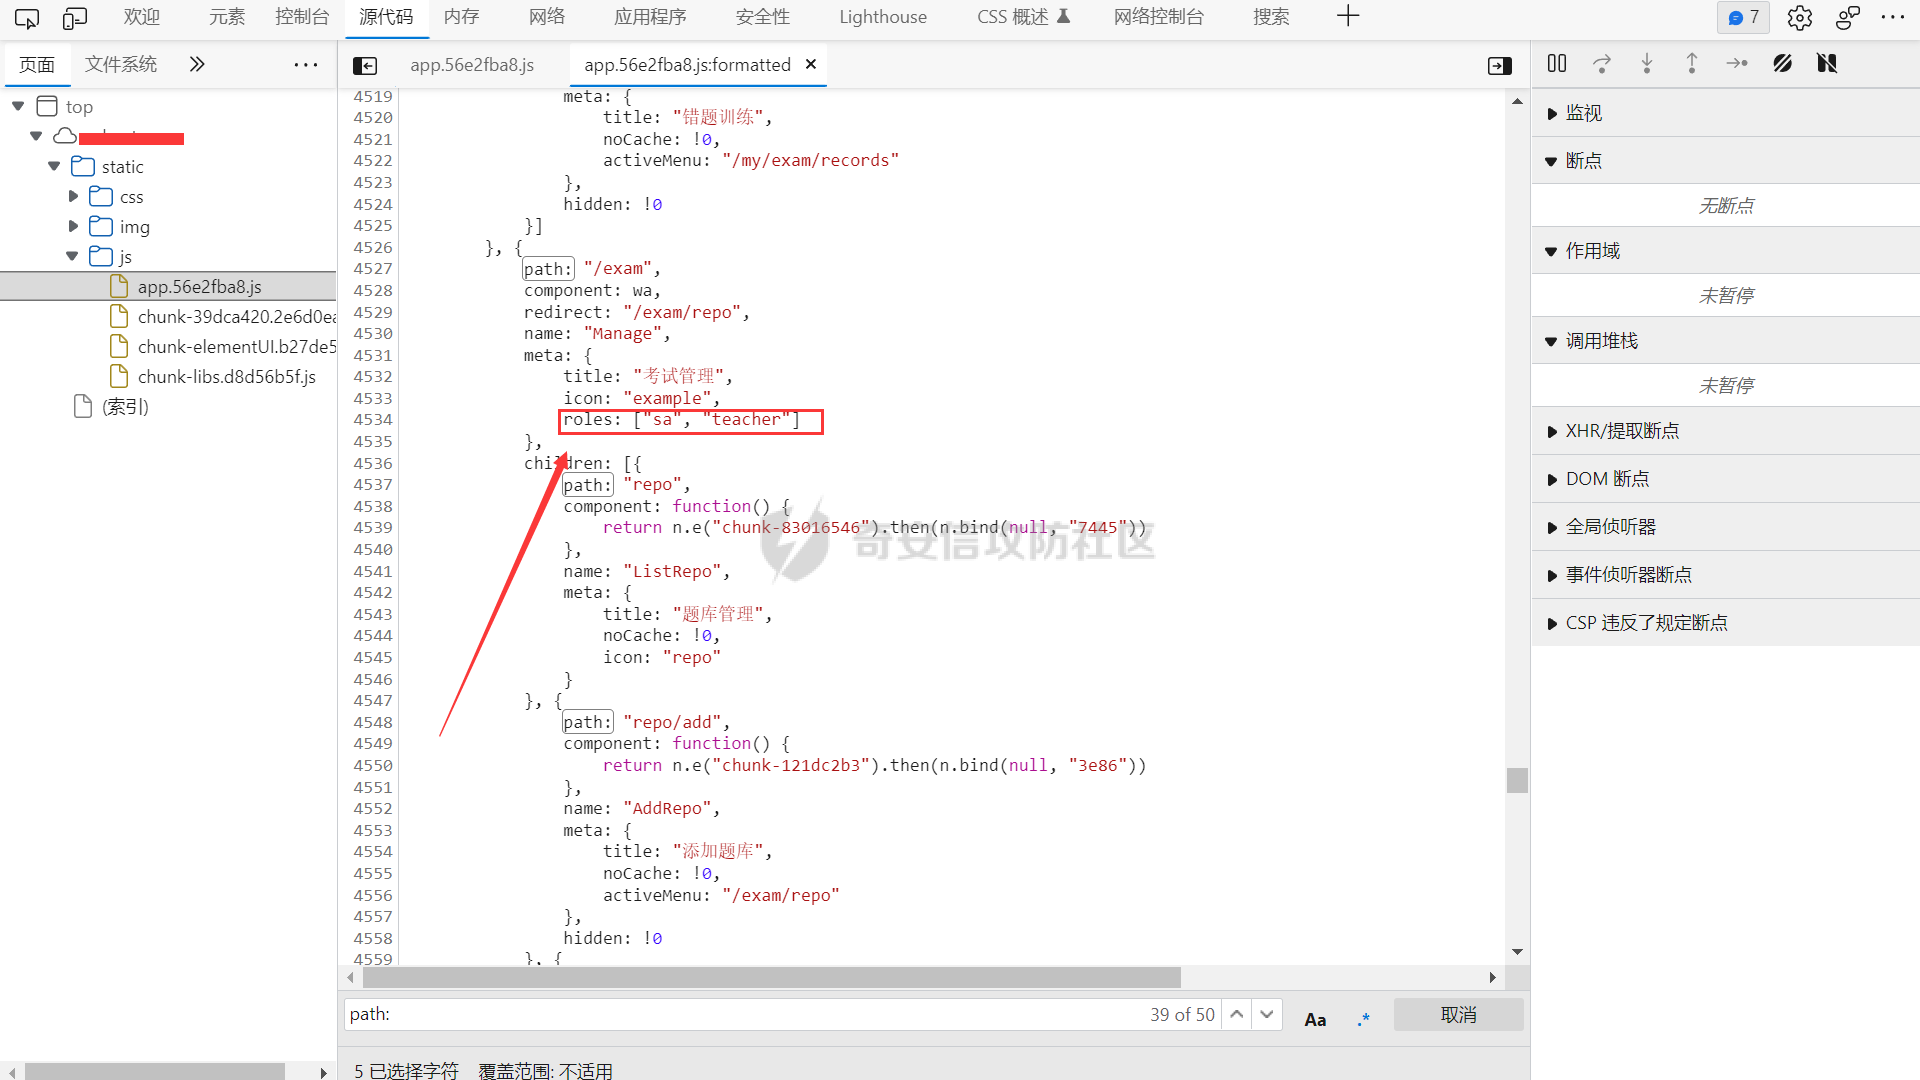The width and height of the screenshot is (1920, 1080).
Task: Open the 网络控制台 Network console tab
Action: click(x=1159, y=17)
